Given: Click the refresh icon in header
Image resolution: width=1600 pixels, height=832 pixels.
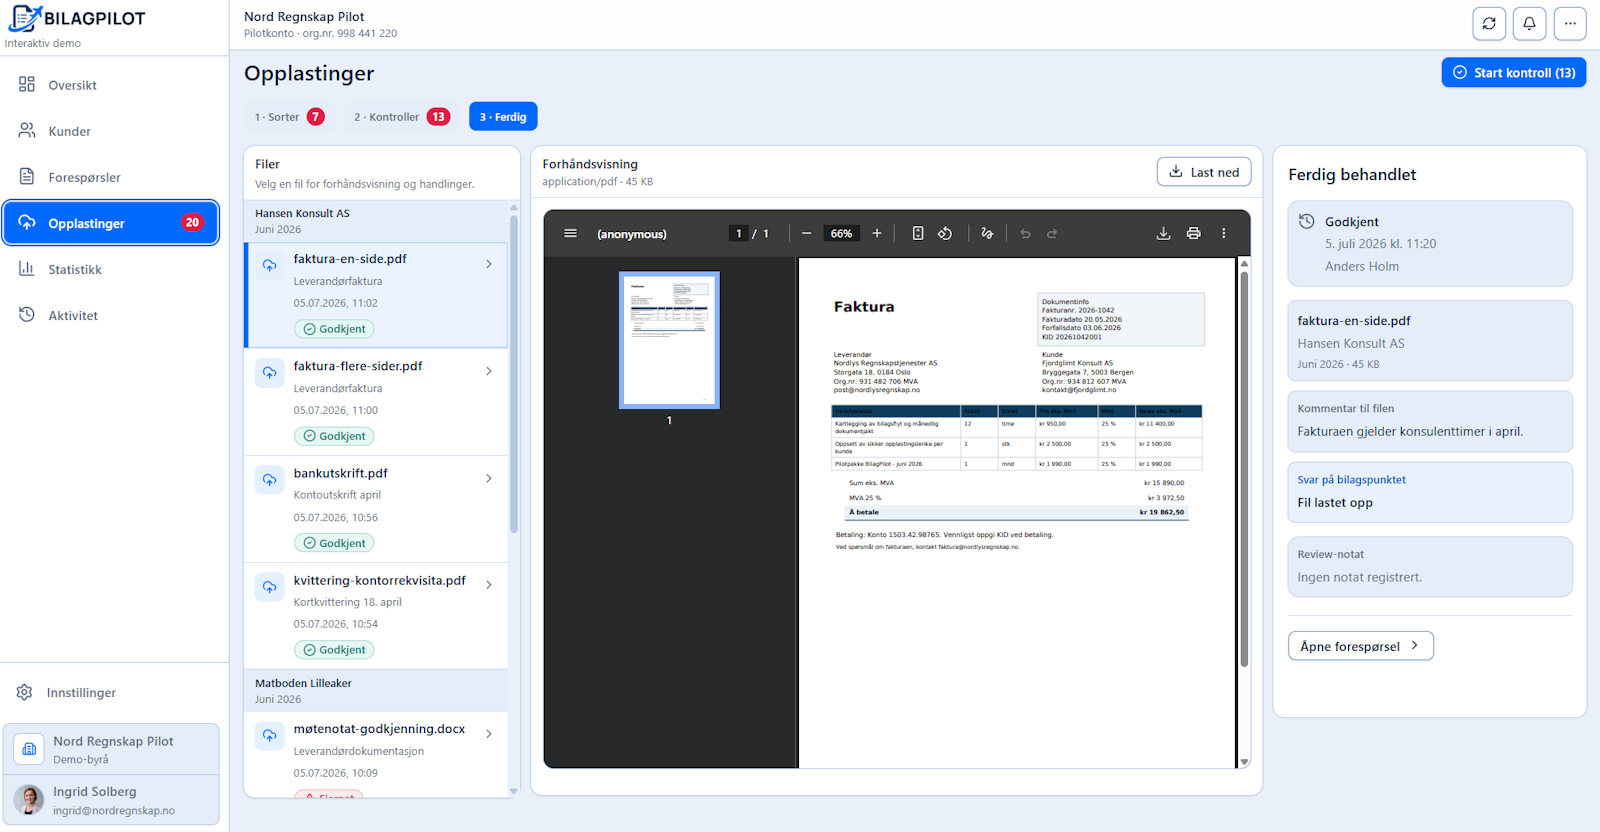Looking at the screenshot, I should coord(1489,24).
